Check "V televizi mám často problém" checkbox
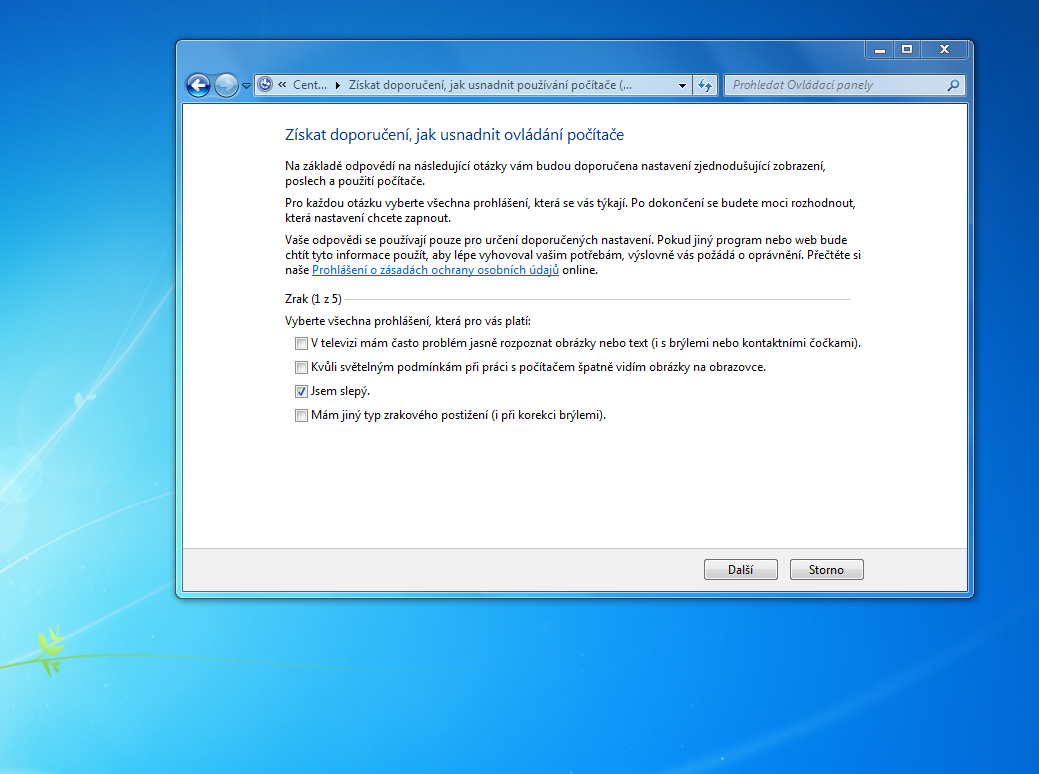This screenshot has height=774, width=1039. pyautogui.click(x=301, y=343)
